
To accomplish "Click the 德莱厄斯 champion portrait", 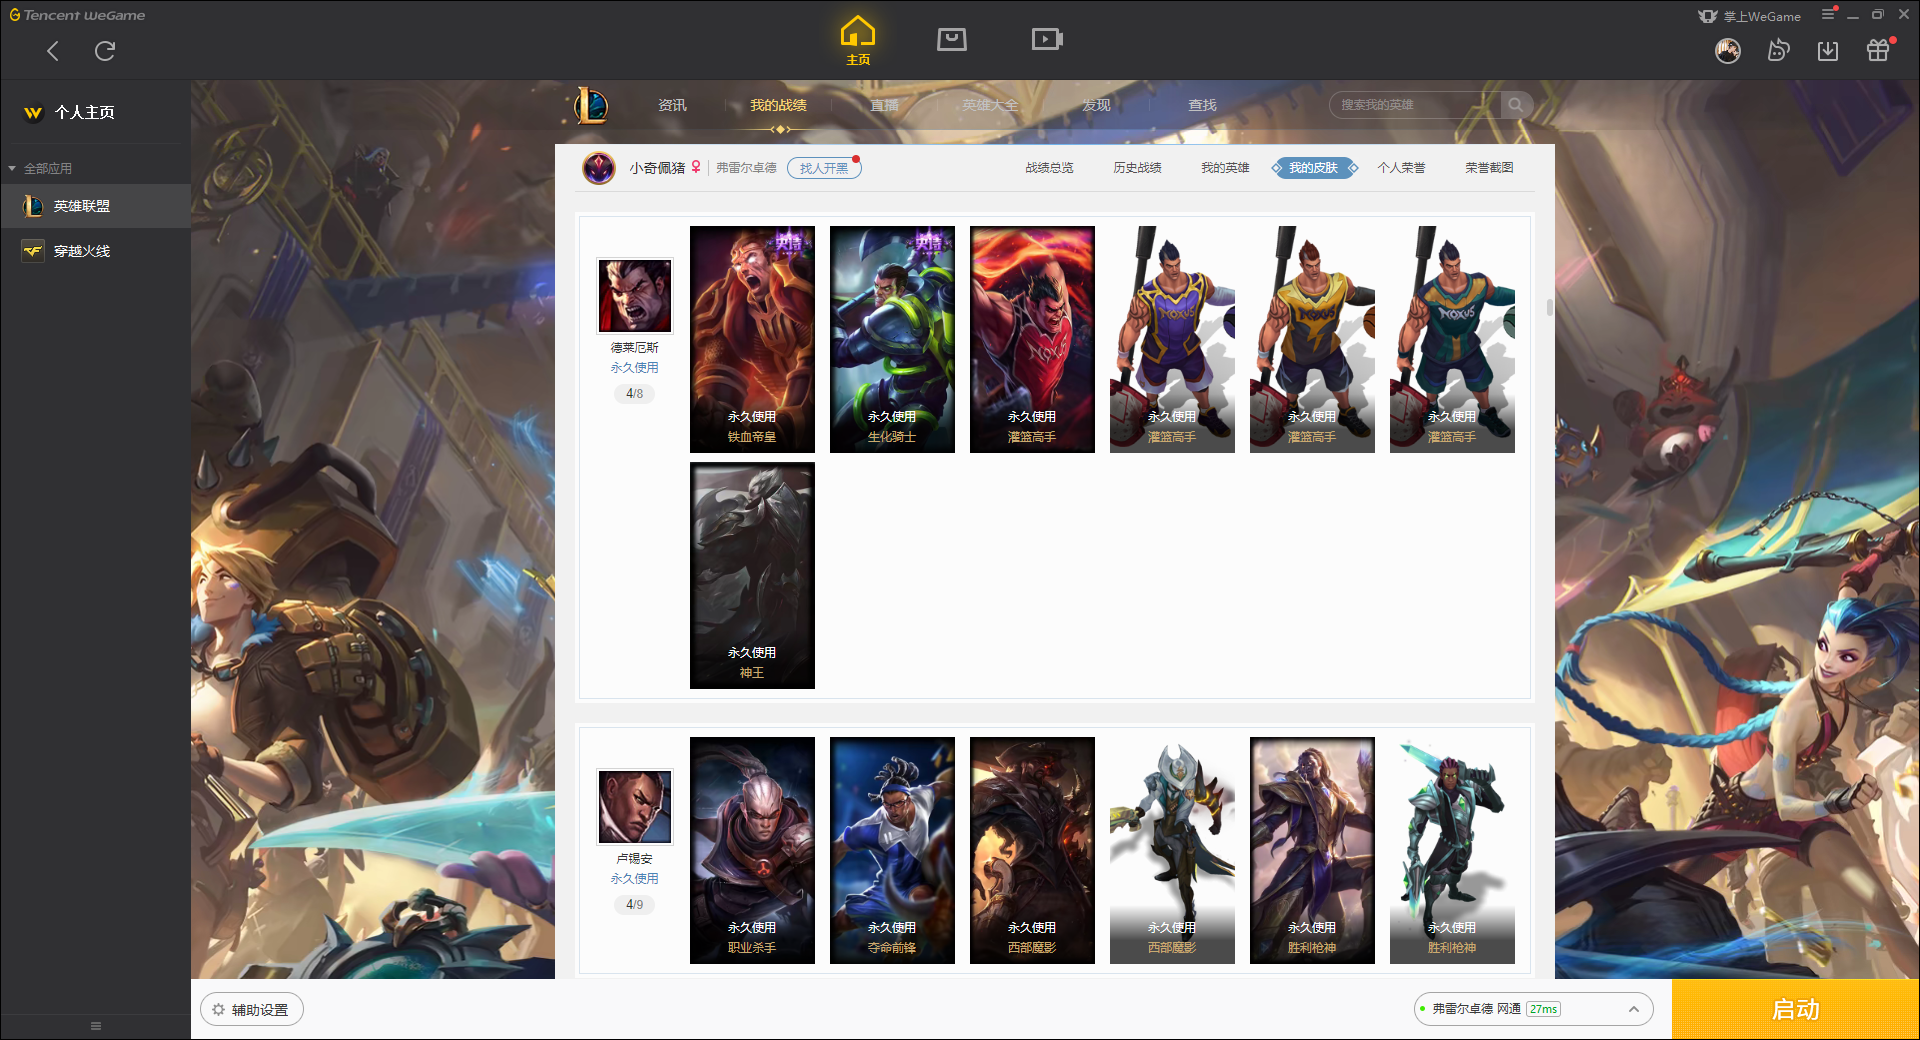I will [x=635, y=296].
